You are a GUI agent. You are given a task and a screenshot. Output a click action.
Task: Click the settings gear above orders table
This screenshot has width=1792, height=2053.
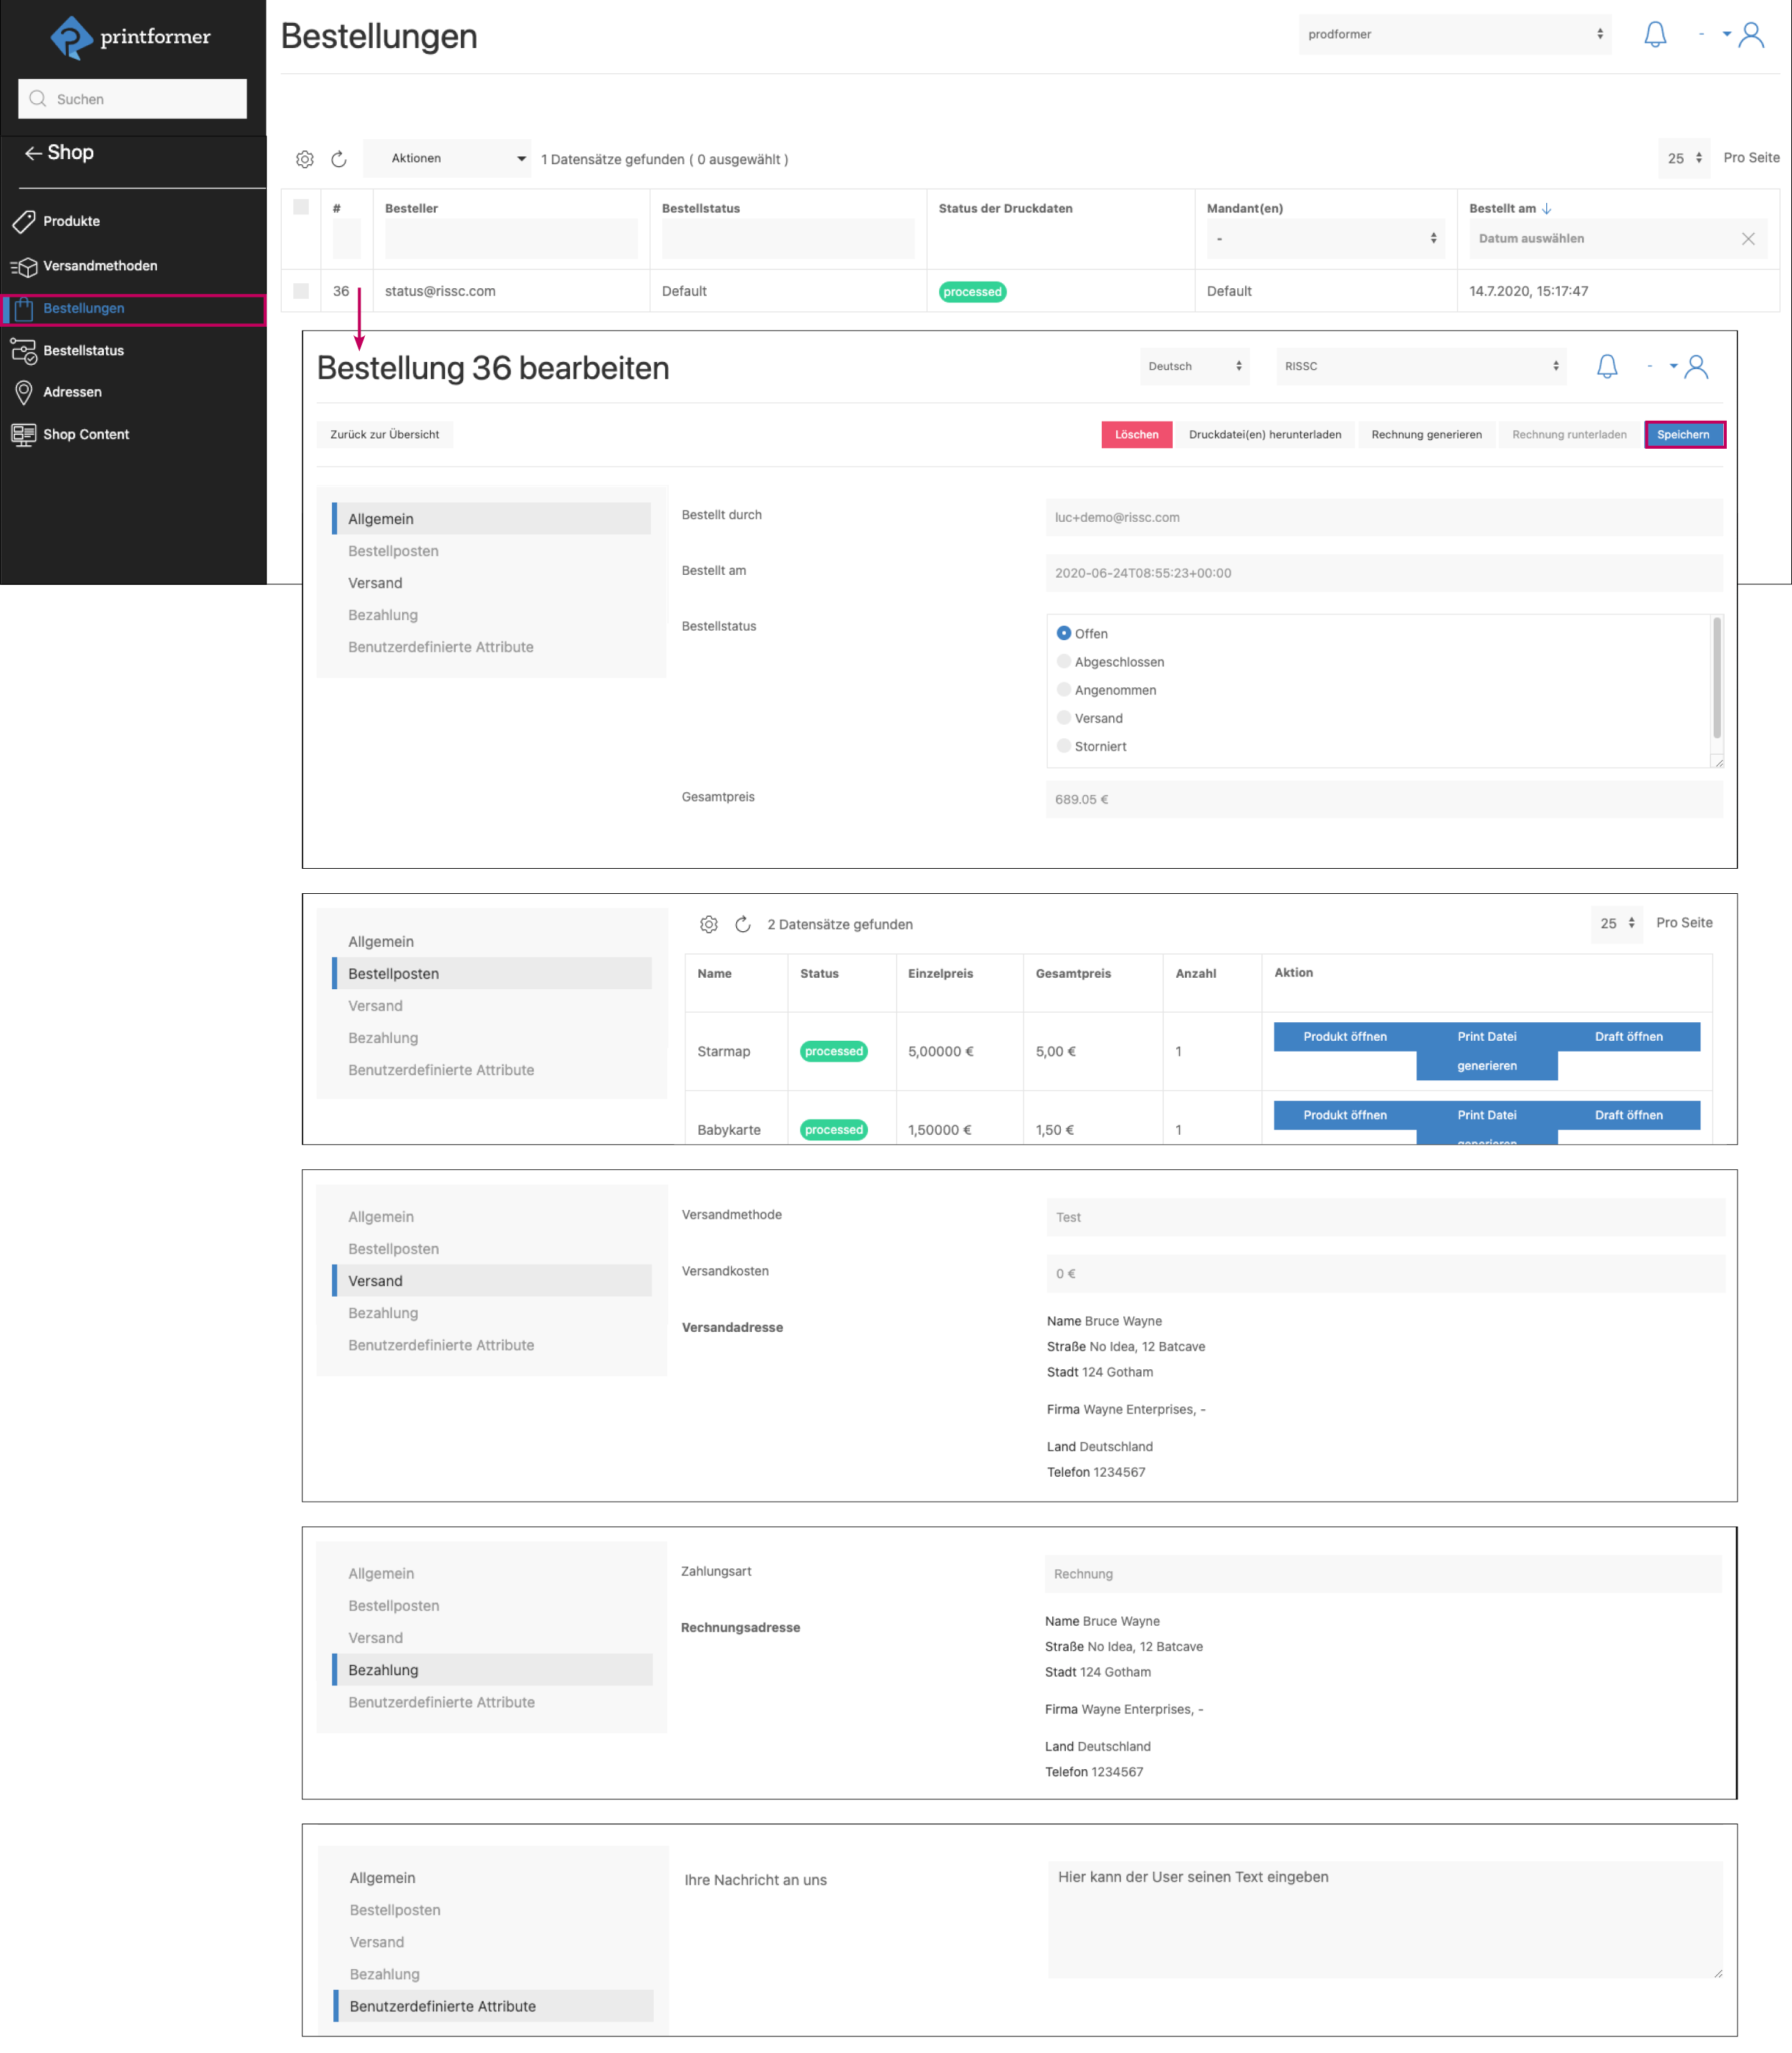(x=305, y=159)
